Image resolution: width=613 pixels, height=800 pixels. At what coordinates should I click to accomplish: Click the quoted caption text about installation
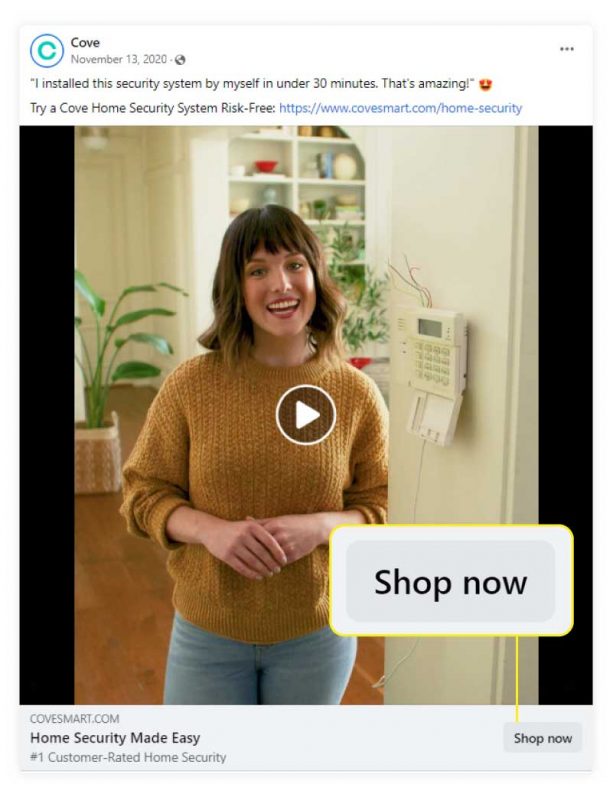pyautogui.click(x=253, y=84)
